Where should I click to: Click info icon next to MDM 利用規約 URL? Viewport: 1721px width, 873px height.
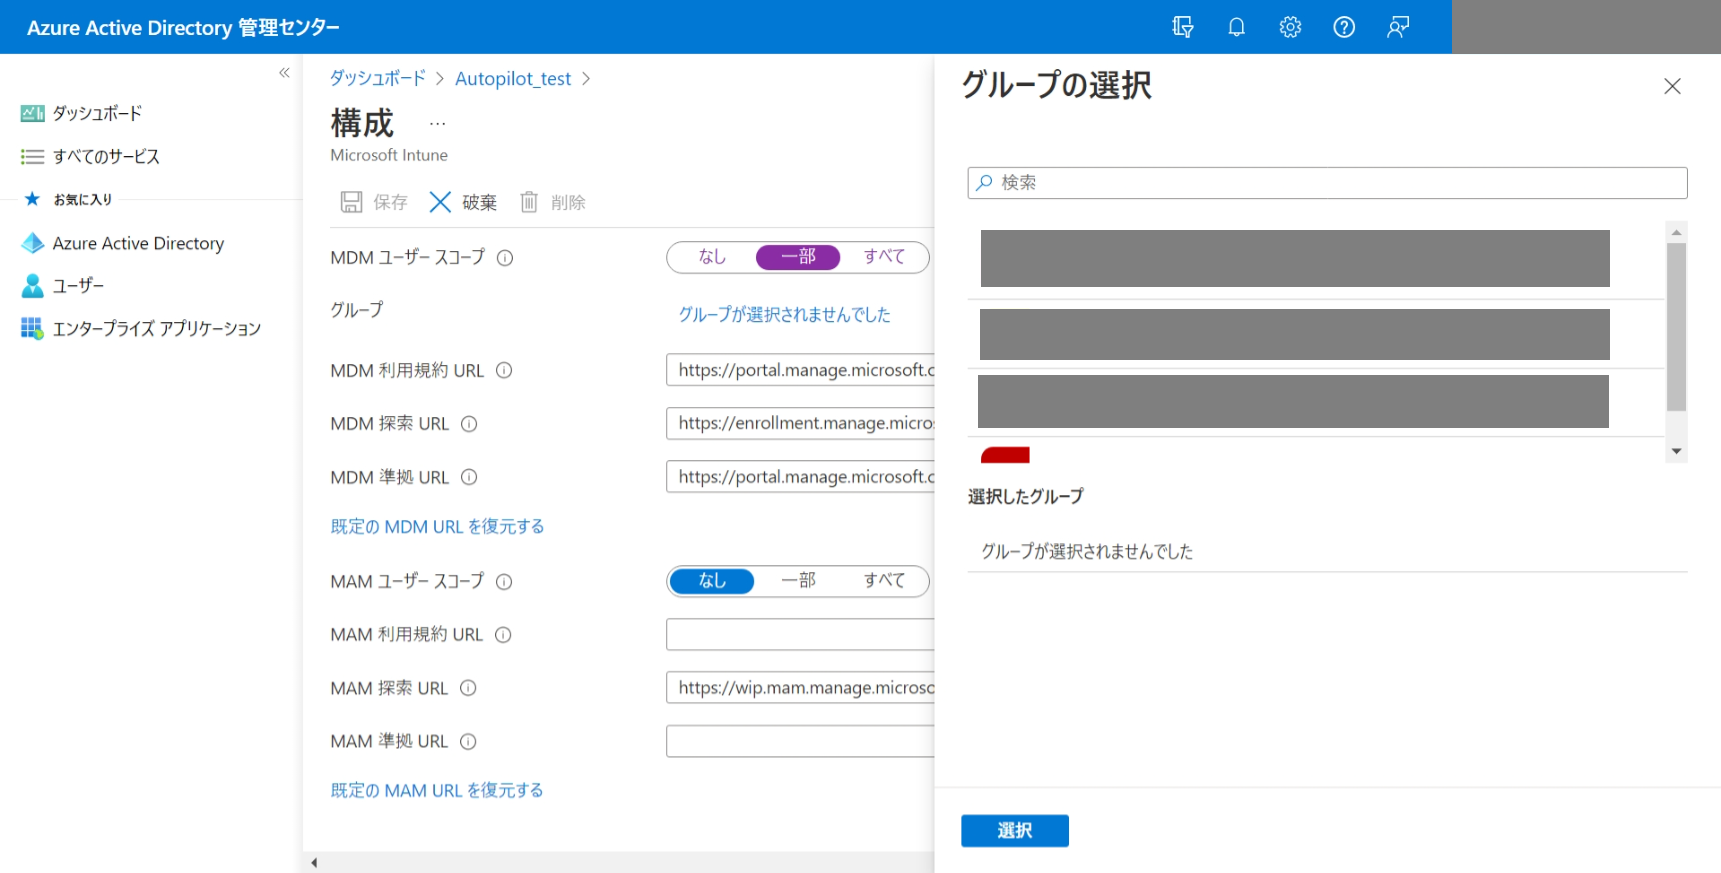click(504, 370)
